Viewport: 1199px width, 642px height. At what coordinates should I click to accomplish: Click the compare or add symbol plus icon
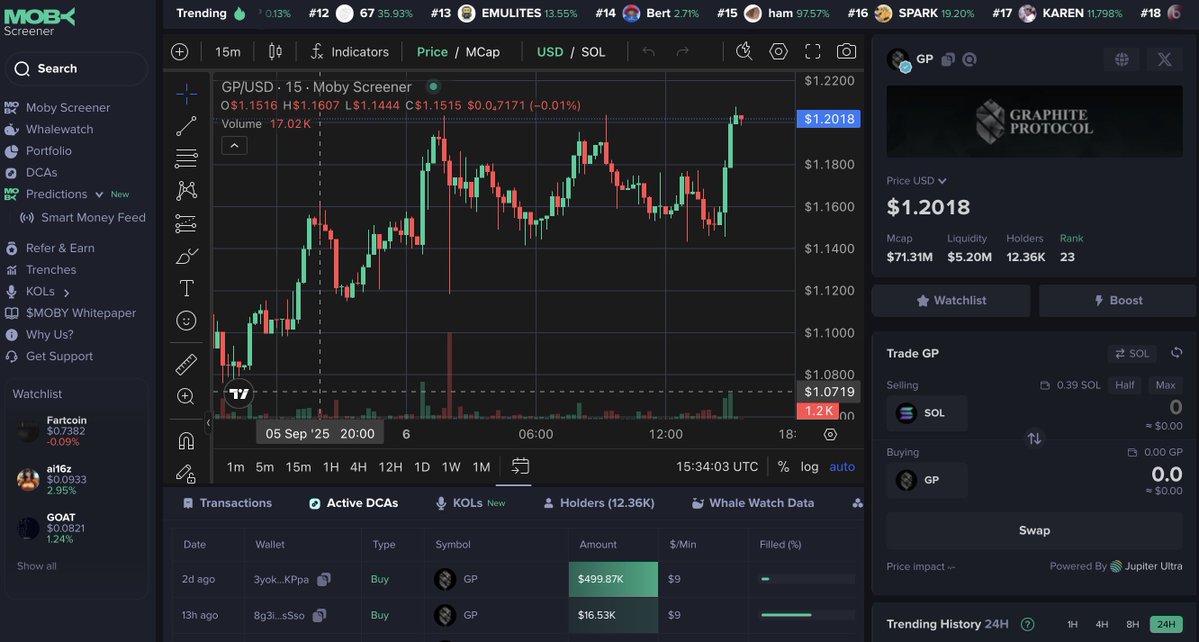click(180, 52)
